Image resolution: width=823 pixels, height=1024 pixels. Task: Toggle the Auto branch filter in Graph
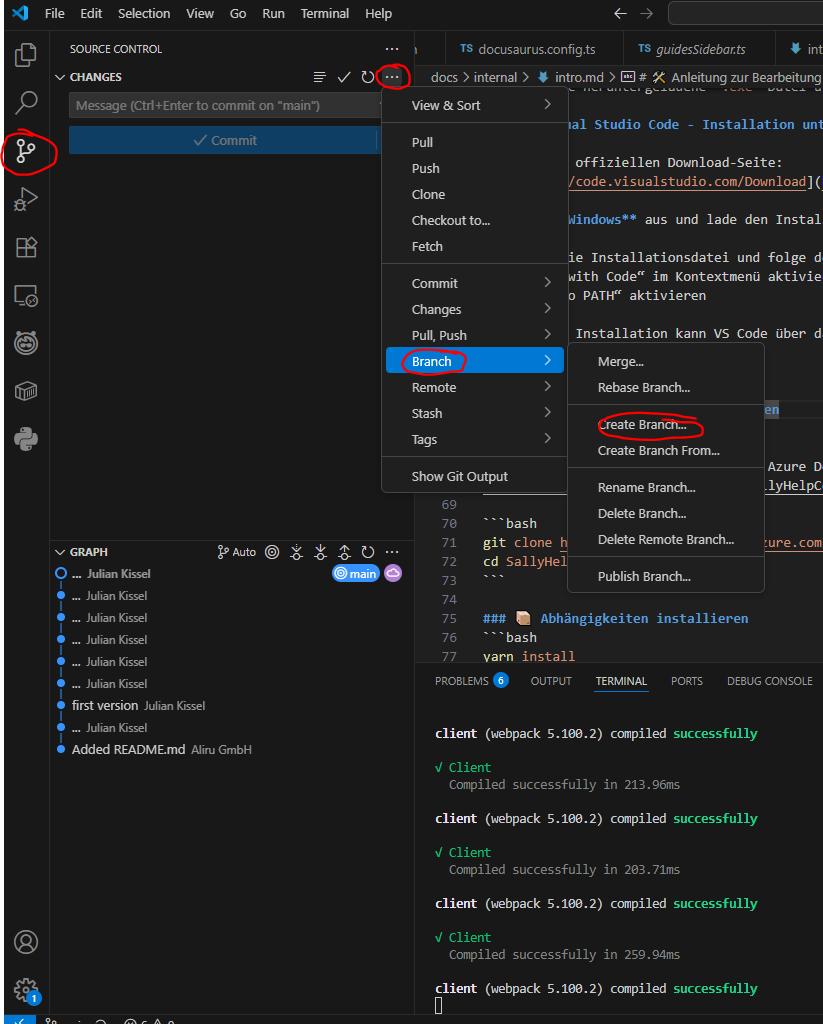click(x=236, y=552)
